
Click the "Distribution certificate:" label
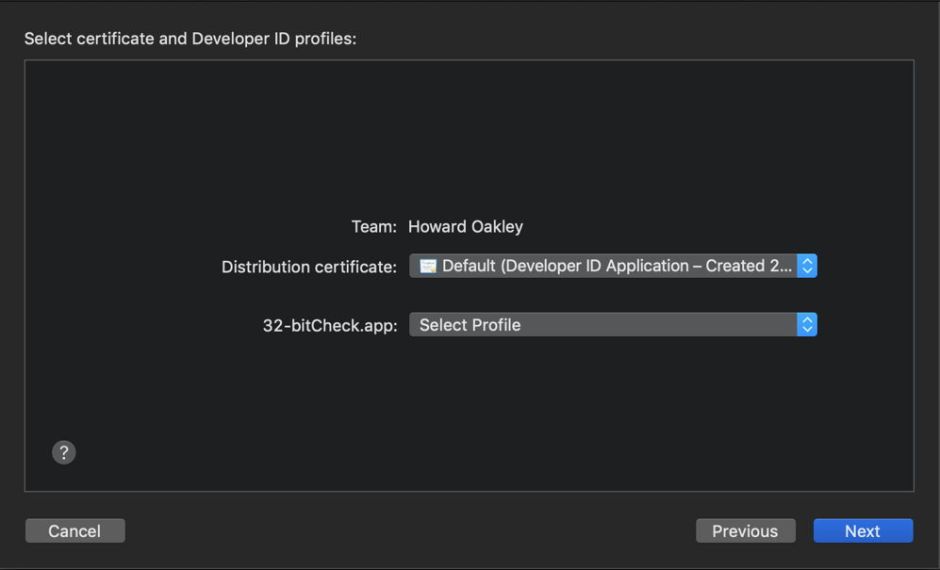point(309,268)
